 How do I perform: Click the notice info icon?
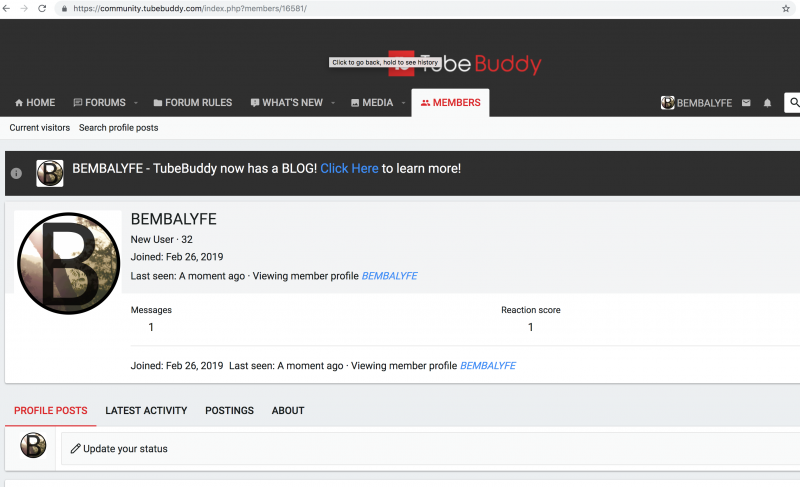pos(16,173)
